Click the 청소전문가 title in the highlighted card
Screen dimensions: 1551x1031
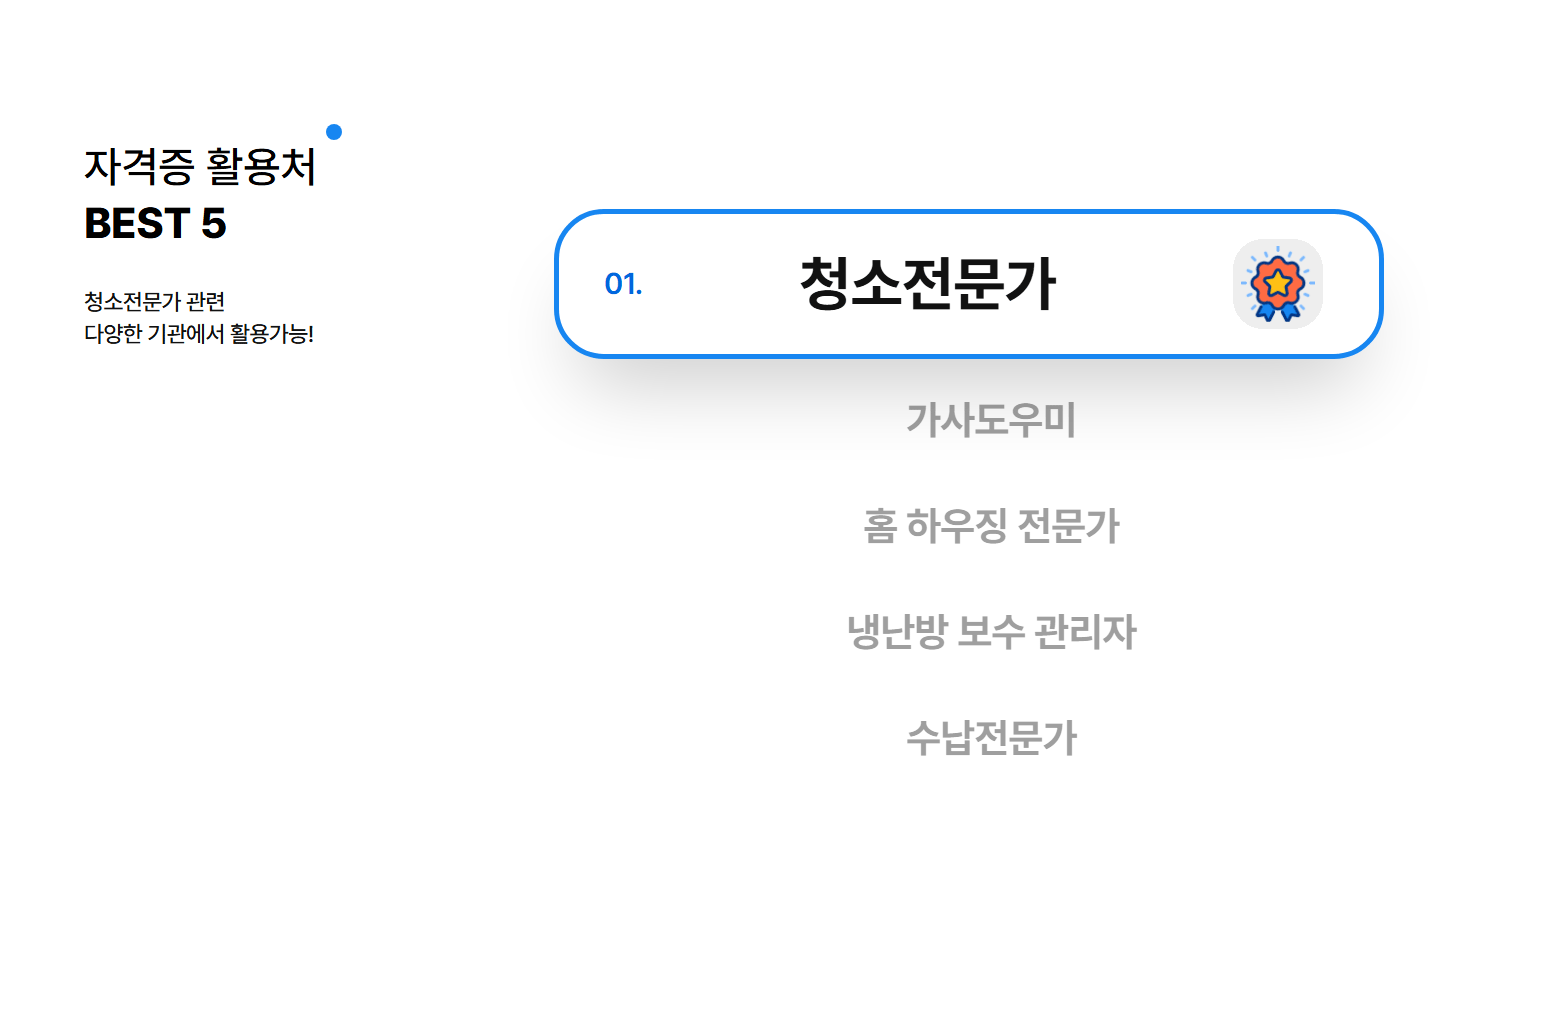coord(927,283)
